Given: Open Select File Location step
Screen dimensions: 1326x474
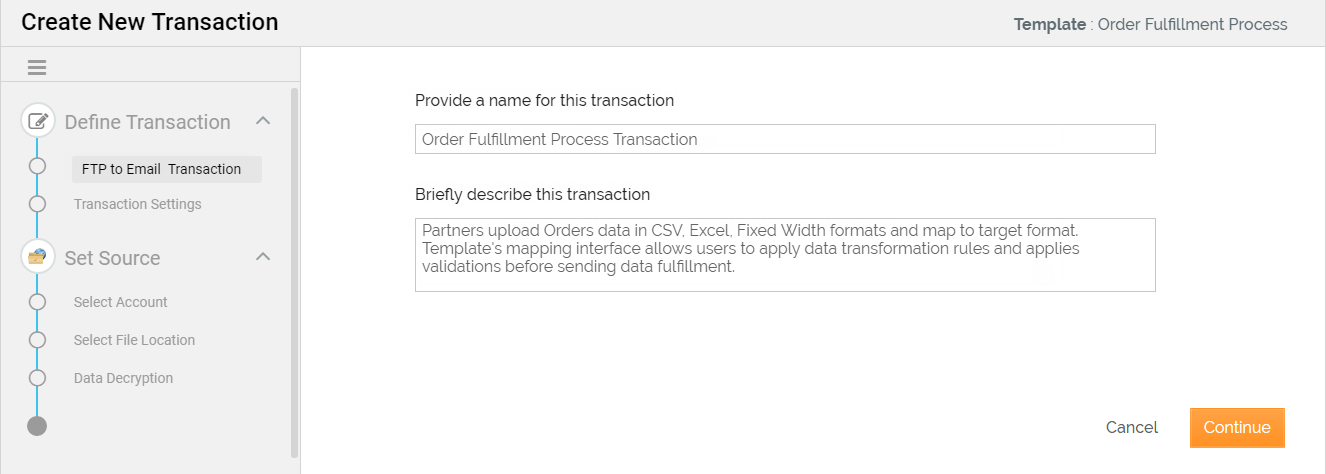Looking at the screenshot, I should (x=134, y=340).
